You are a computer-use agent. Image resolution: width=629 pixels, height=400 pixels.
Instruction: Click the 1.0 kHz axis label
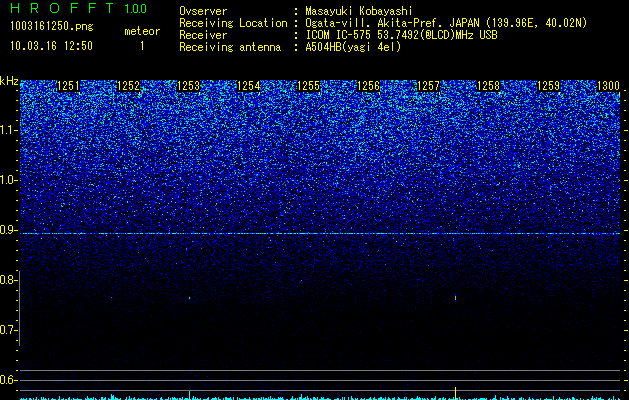(x=8, y=180)
